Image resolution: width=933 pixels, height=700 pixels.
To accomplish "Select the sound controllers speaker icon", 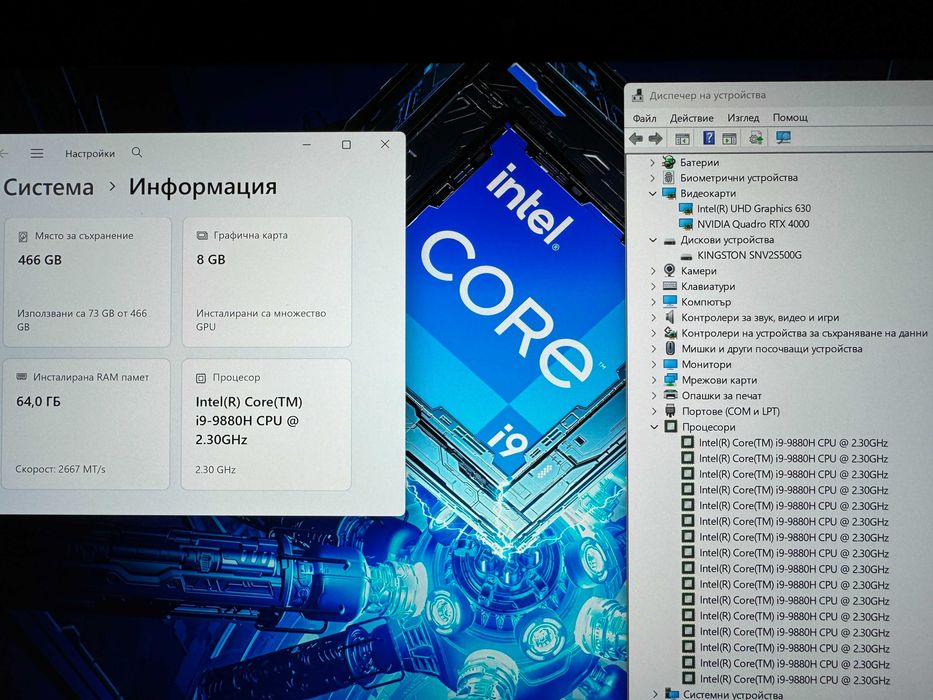I will pos(670,317).
